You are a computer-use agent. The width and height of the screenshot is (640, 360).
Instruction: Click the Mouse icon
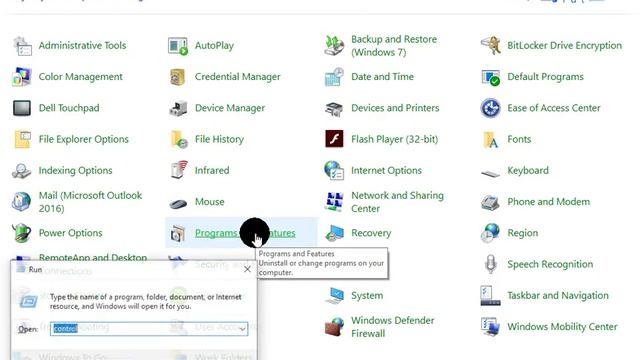178,203
